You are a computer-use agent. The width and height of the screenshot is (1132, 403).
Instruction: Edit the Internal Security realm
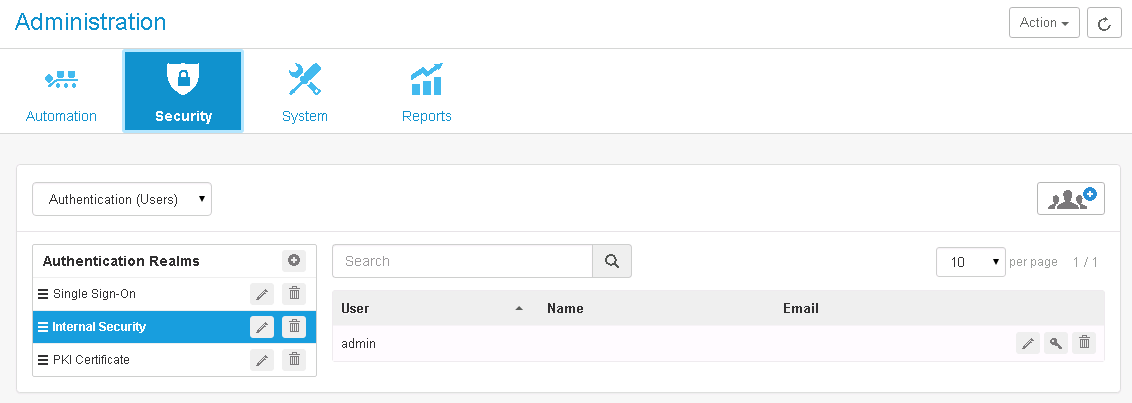(x=262, y=326)
